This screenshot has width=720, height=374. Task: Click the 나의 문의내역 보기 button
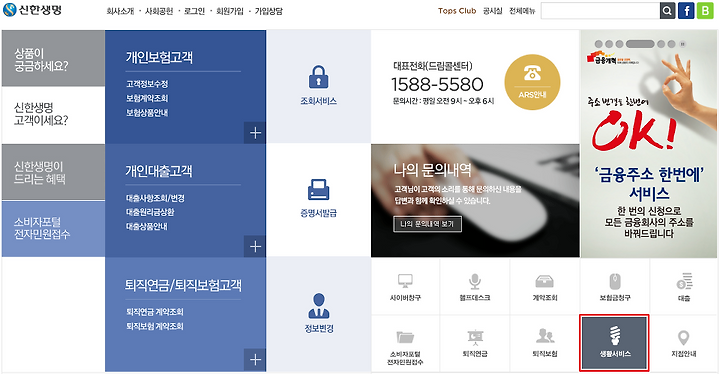pos(428,224)
